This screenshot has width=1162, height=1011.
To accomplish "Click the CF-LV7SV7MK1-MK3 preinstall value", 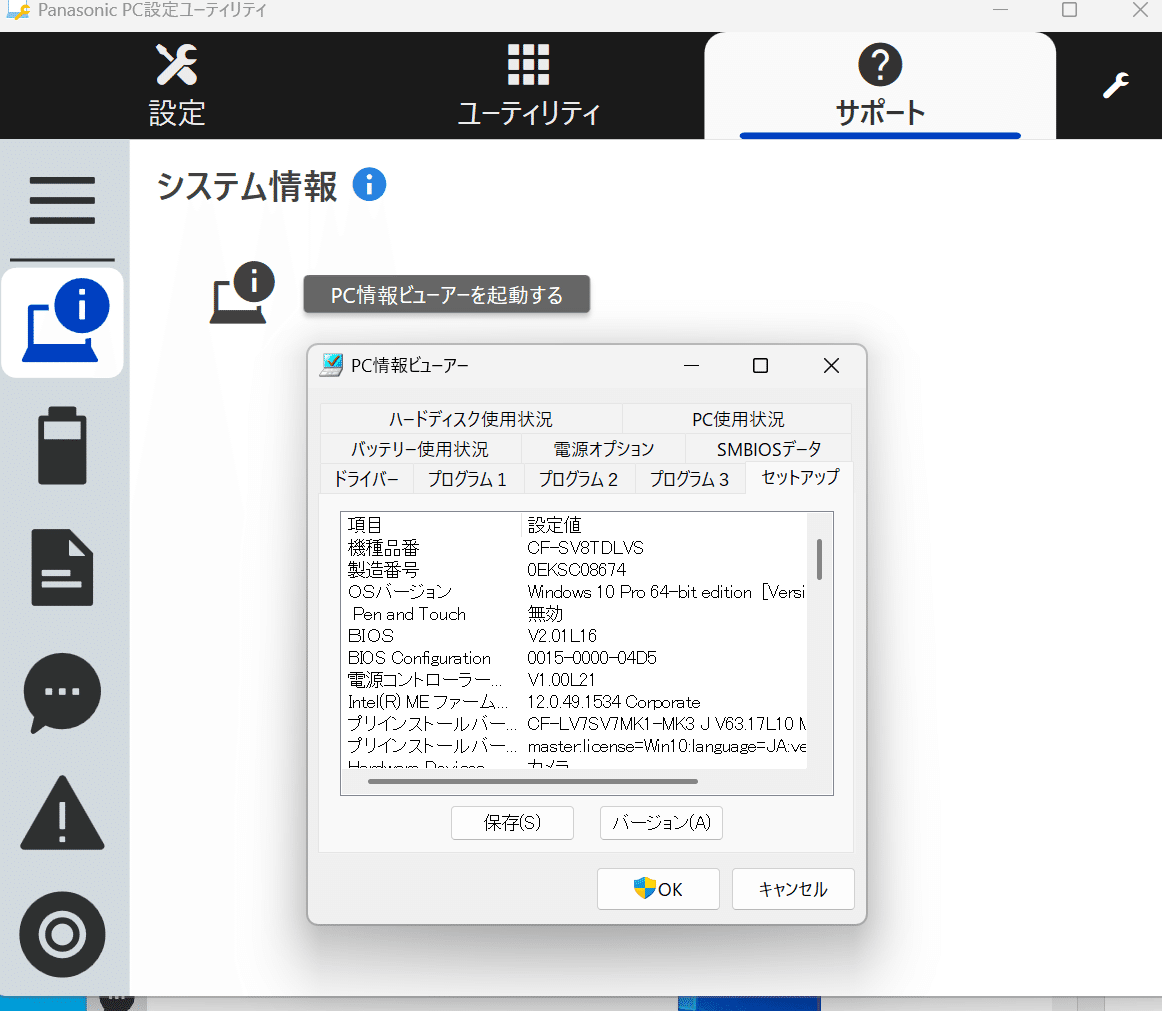I will tap(666, 724).
